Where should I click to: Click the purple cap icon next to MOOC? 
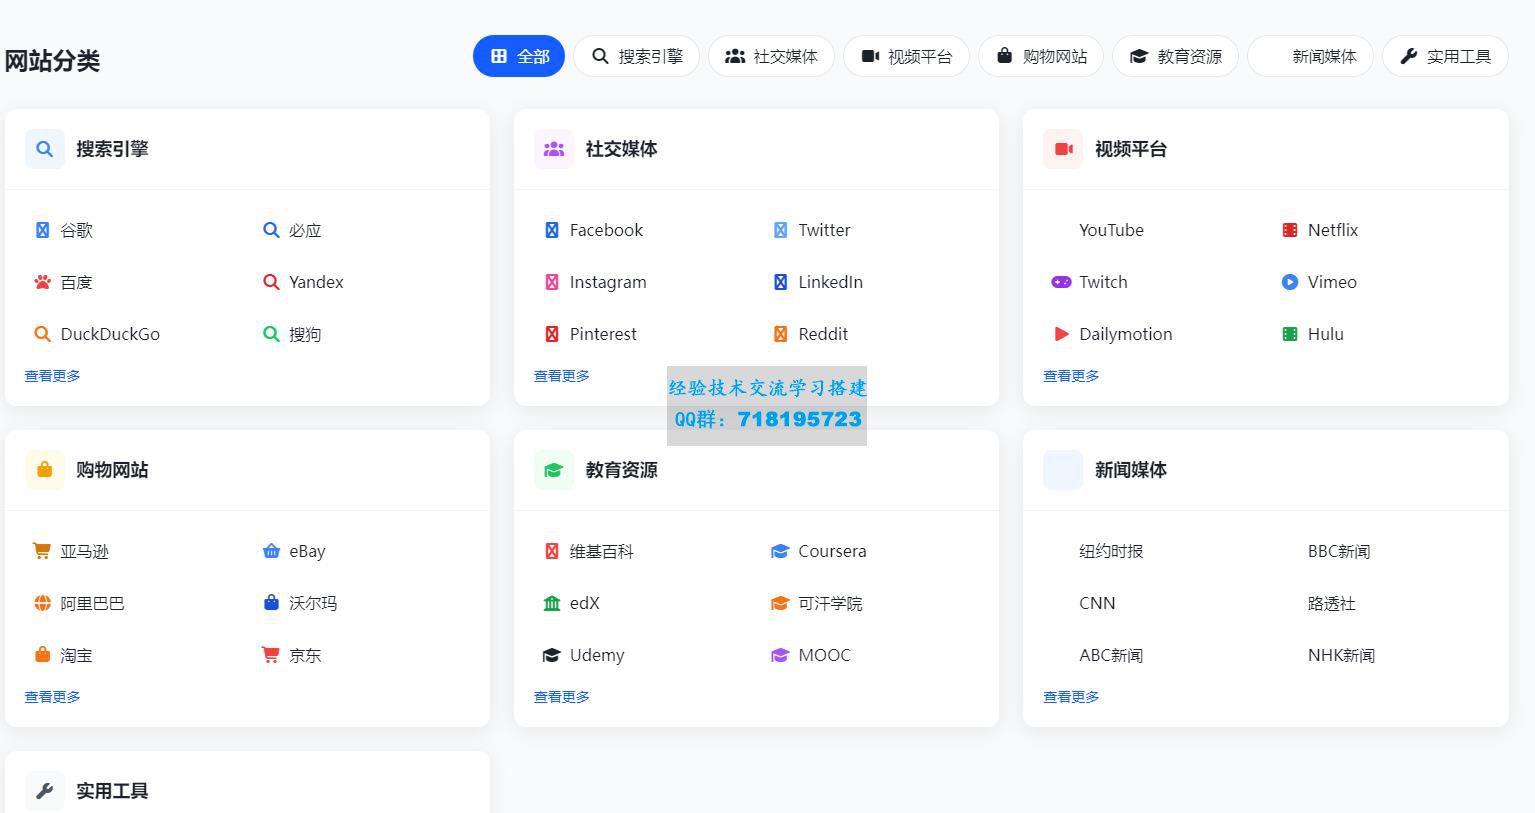[780, 655]
